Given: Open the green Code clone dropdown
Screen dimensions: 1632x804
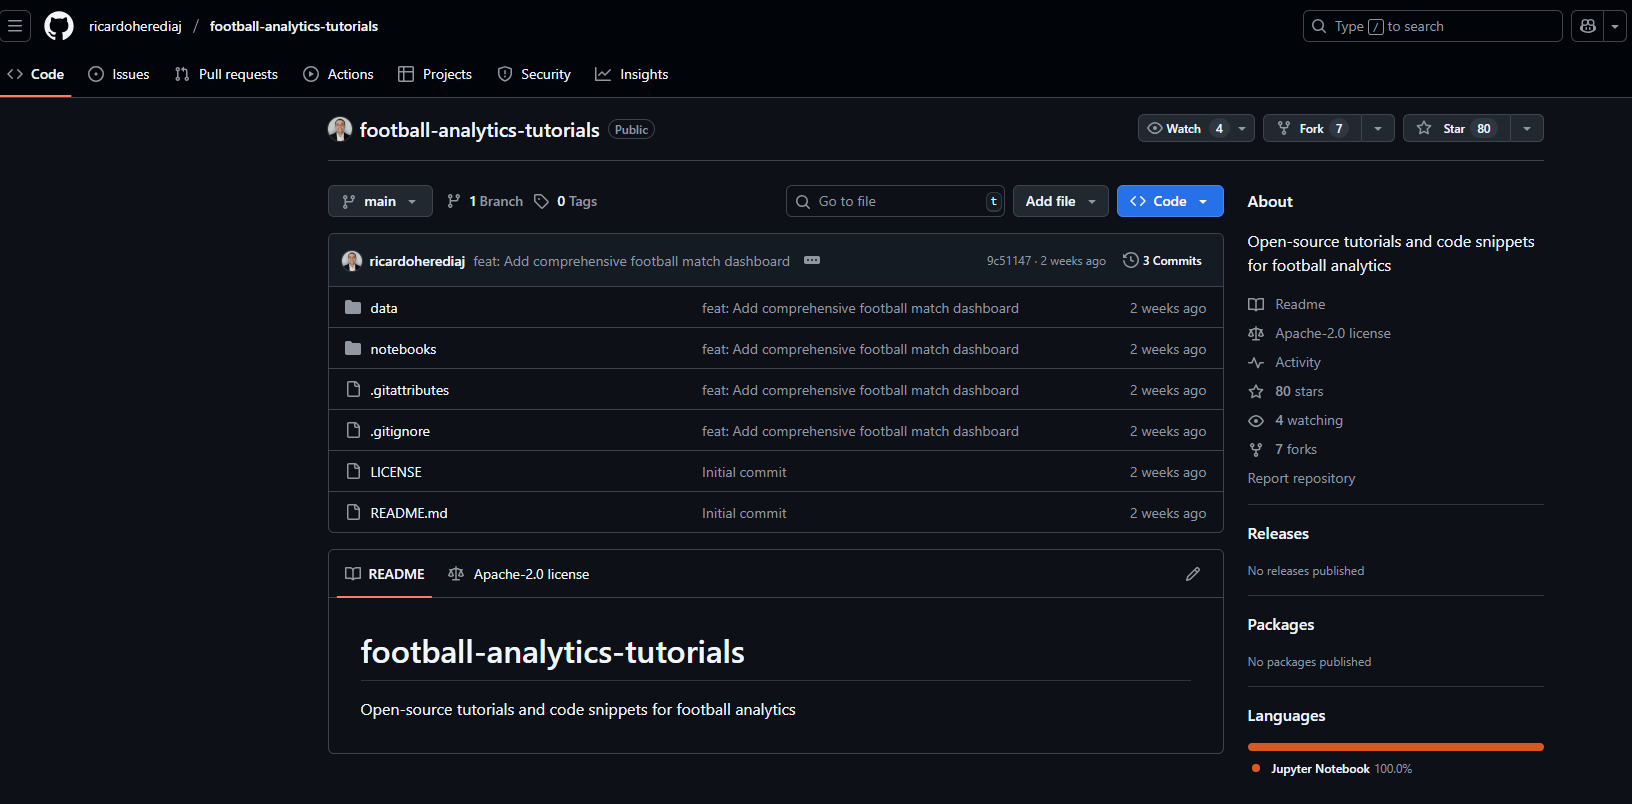Looking at the screenshot, I should point(1169,201).
